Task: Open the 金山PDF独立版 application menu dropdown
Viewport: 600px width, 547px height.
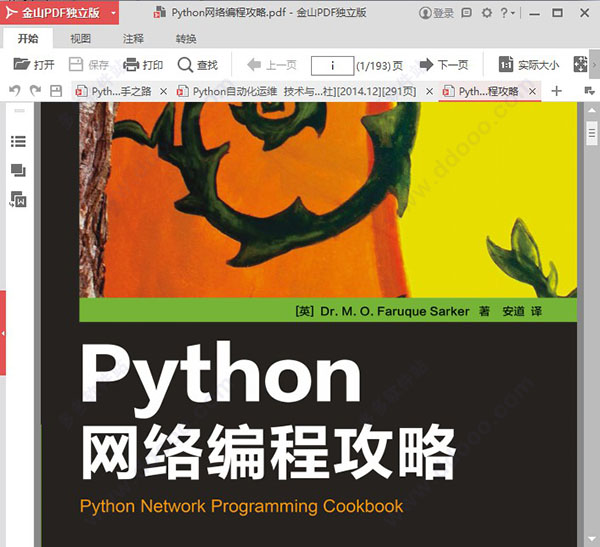Action: 113,13
